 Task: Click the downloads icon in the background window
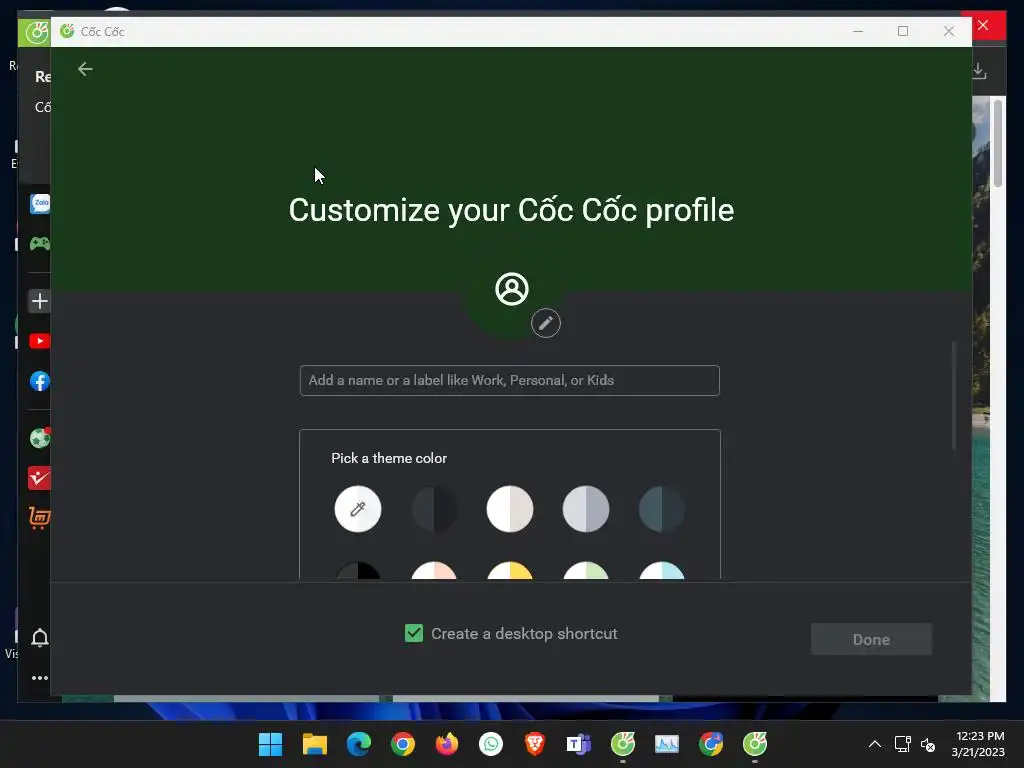pyautogui.click(x=979, y=71)
